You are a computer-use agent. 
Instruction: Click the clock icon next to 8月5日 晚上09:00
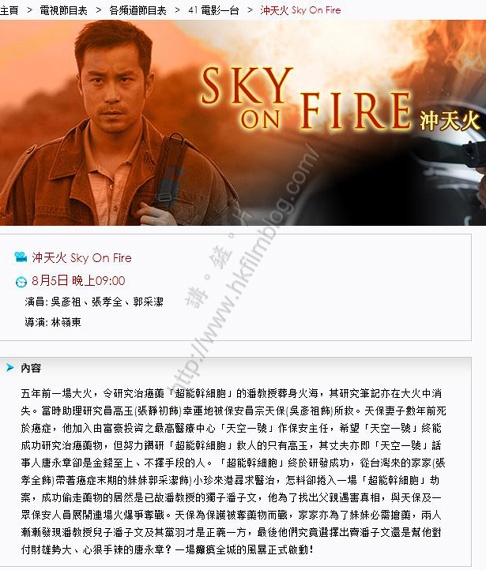pos(21,282)
